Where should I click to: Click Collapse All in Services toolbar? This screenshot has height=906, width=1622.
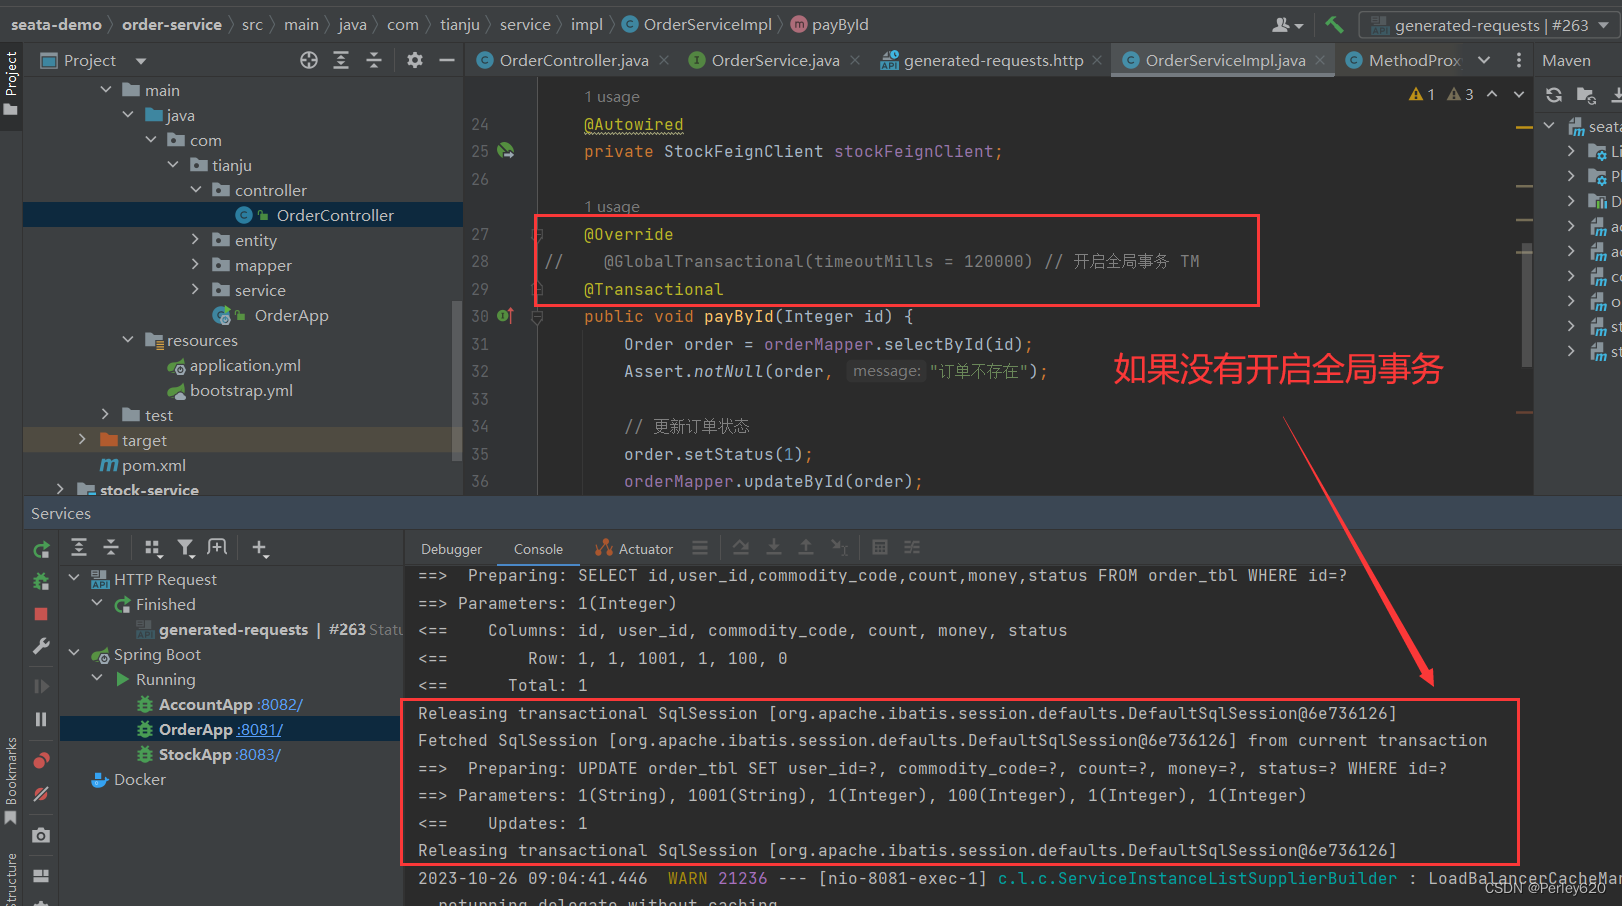111,547
